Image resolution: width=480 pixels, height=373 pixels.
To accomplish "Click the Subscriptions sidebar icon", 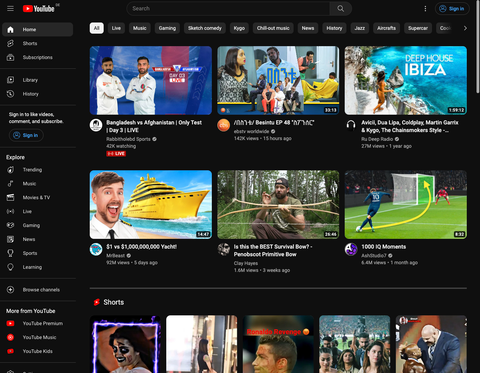I will (10, 57).
